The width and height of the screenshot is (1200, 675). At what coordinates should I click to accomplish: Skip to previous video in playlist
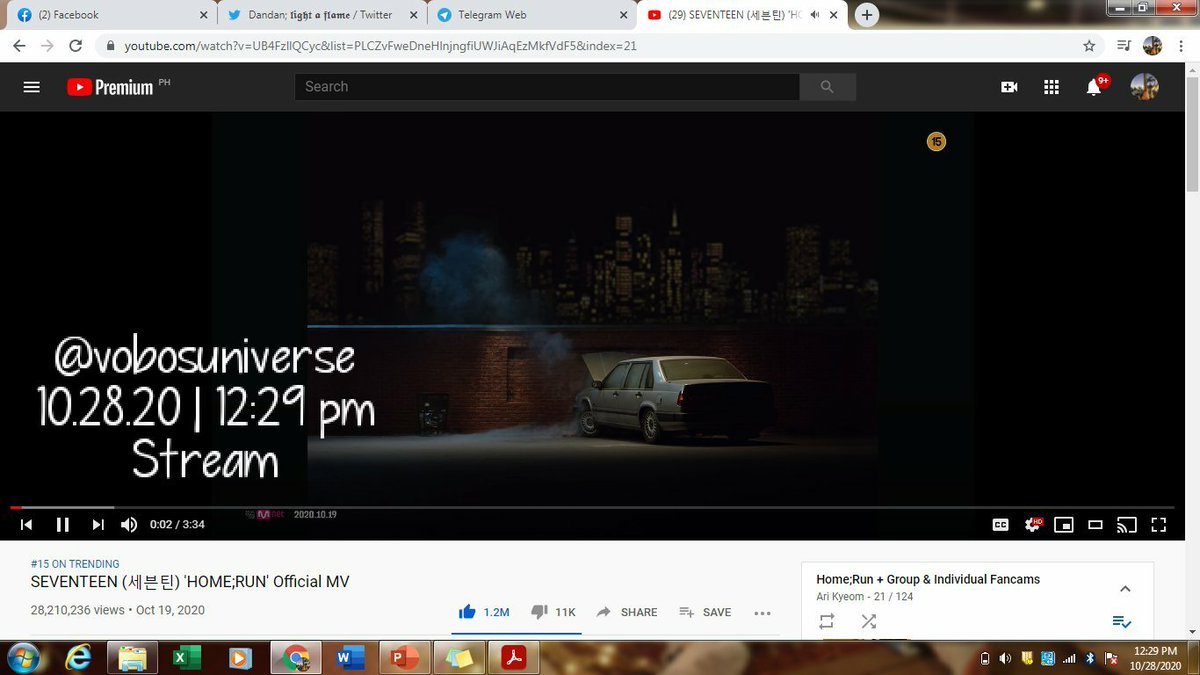pyautogui.click(x=27, y=524)
